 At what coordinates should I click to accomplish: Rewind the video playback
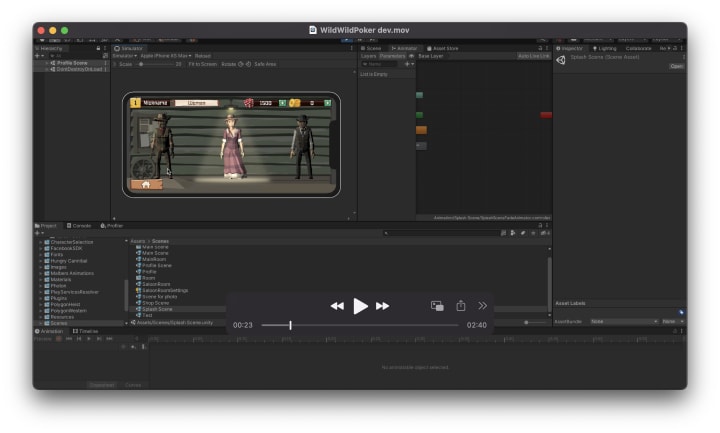click(337, 306)
